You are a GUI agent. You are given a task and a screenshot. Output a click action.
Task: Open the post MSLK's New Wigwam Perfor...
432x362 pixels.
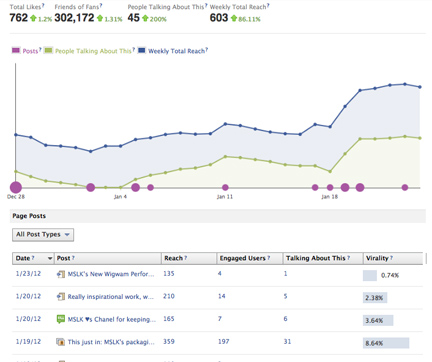pyautogui.click(x=111, y=274)
